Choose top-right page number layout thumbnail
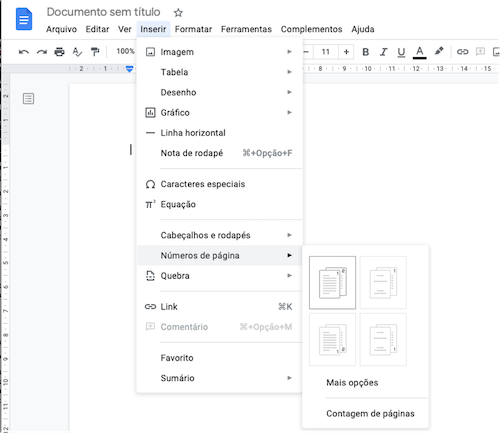Screen dimensions: 500x433 383,283
